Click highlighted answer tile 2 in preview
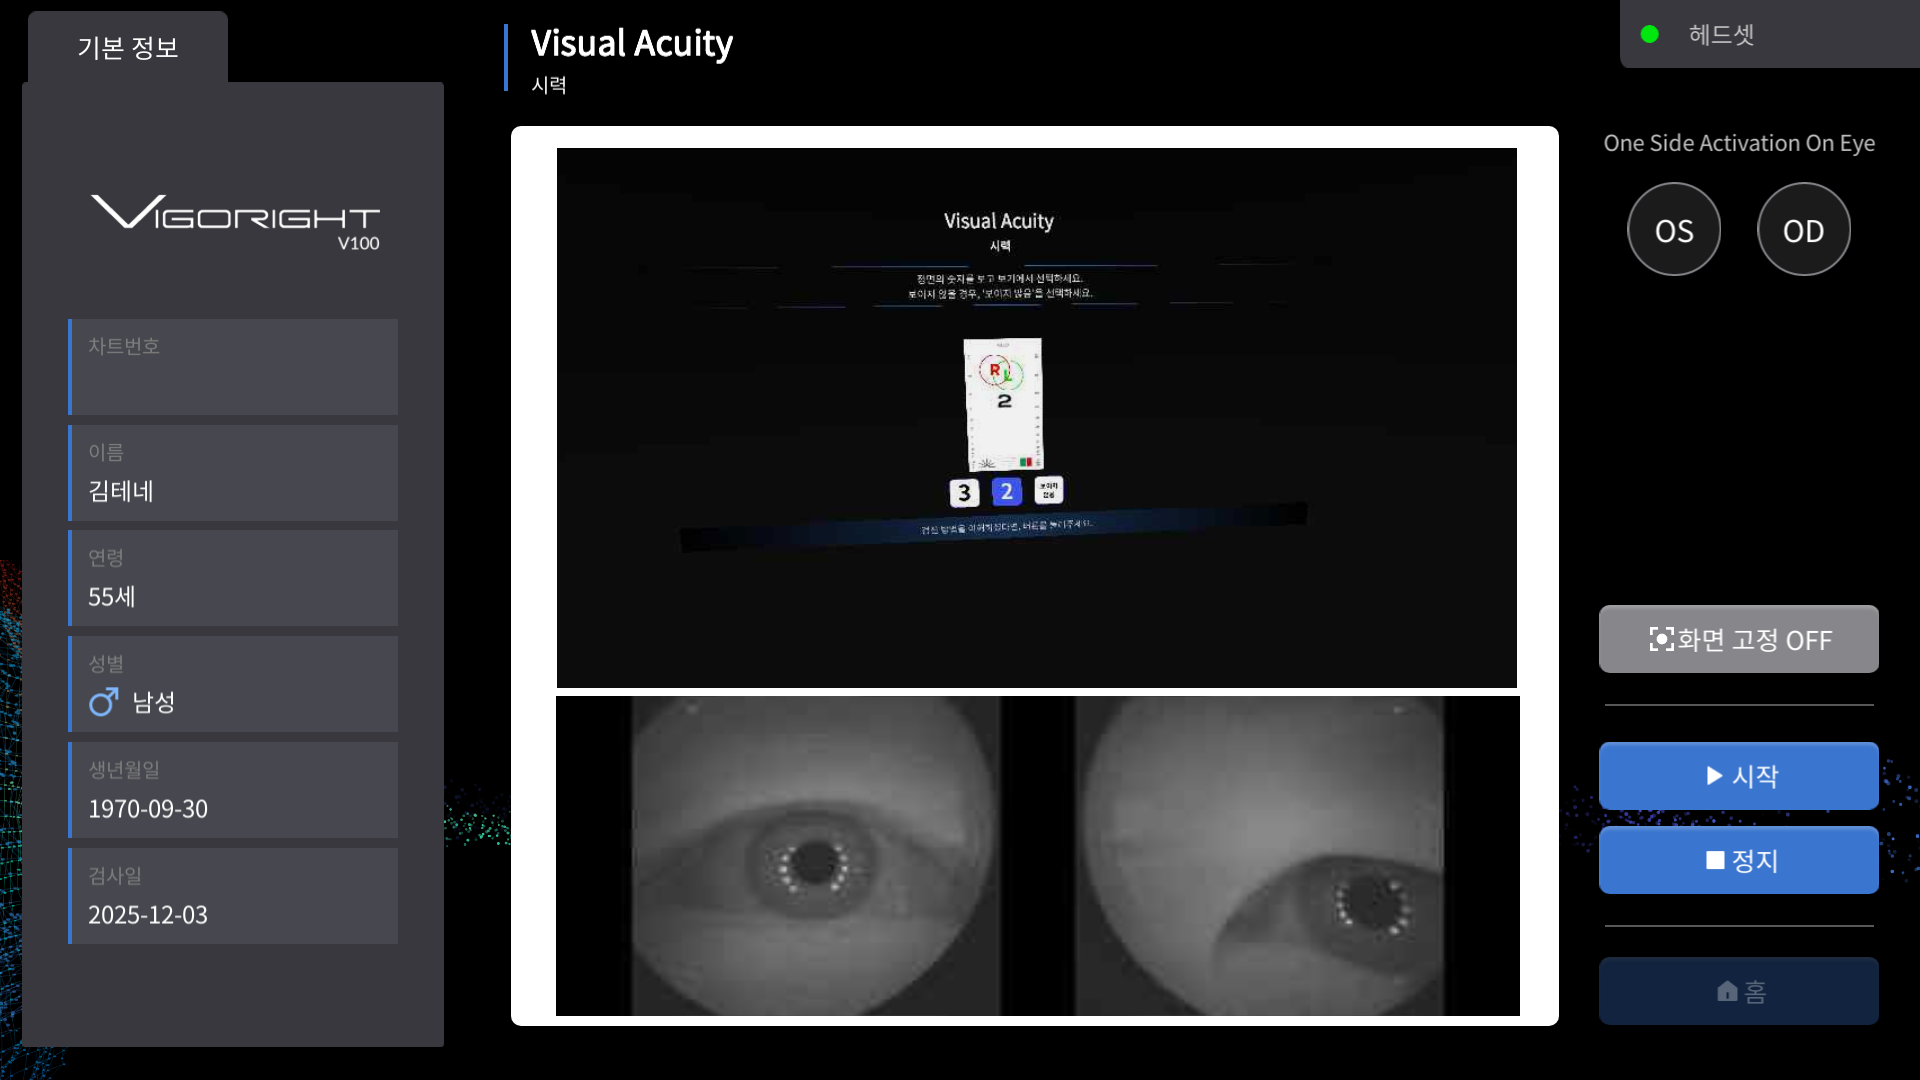Screen dimensions: 1920x1080 1006,491
